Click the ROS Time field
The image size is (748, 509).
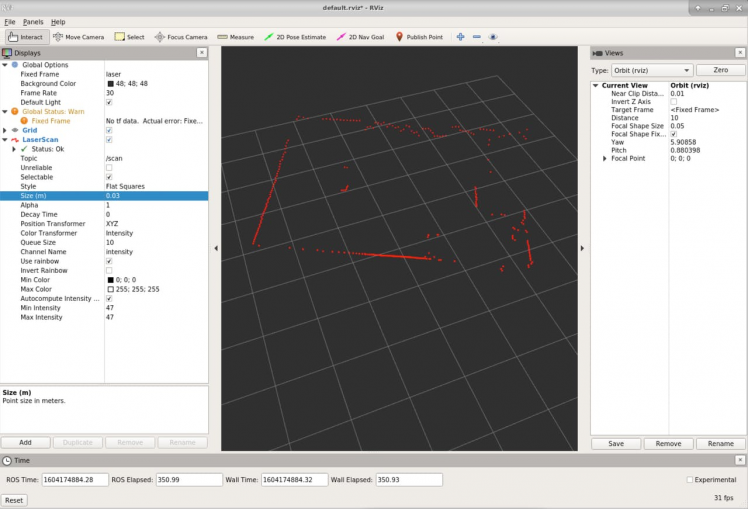click(75, 480)
